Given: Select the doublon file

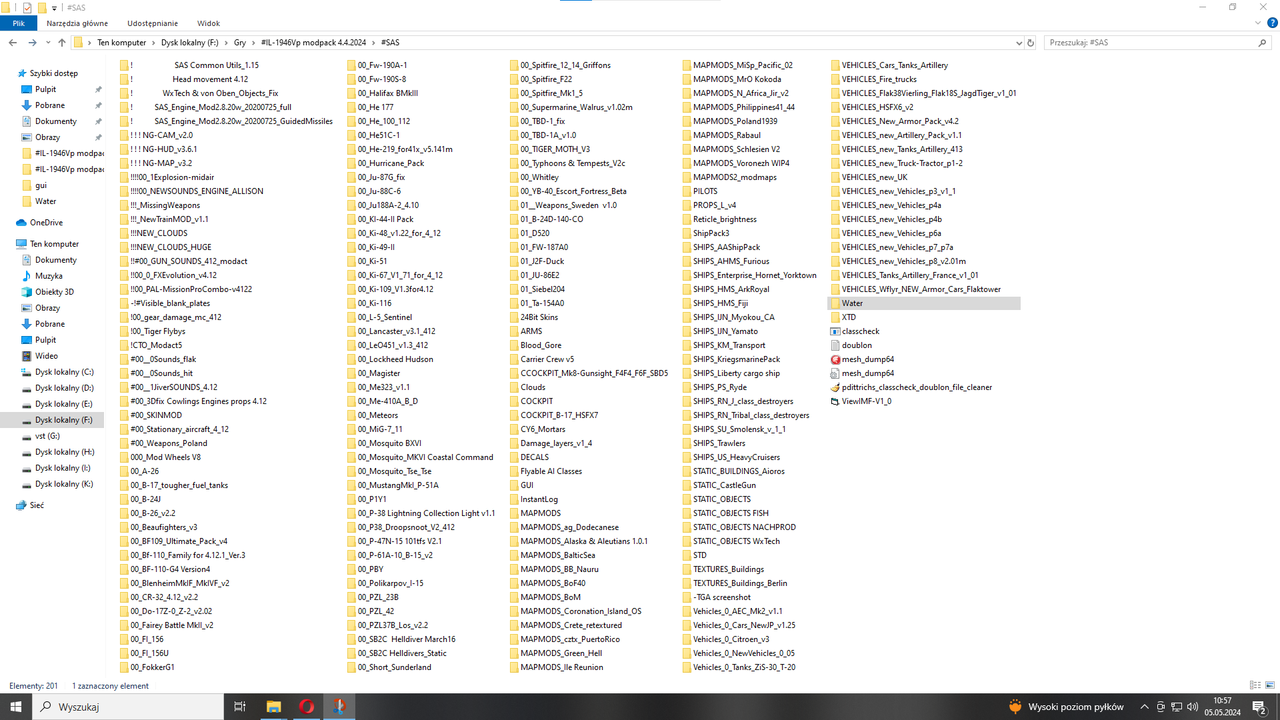Looking at the screenshot, I should tap(851, 345).
